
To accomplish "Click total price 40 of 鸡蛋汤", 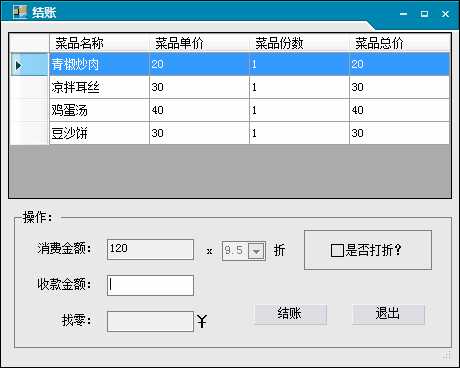I will point(400,110).
